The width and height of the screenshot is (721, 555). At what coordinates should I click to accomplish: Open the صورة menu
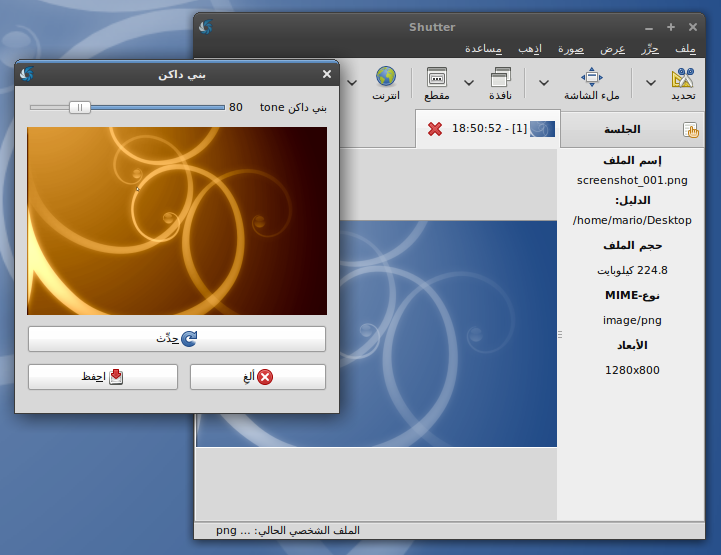pyautogui.click(x=572, y=49)
